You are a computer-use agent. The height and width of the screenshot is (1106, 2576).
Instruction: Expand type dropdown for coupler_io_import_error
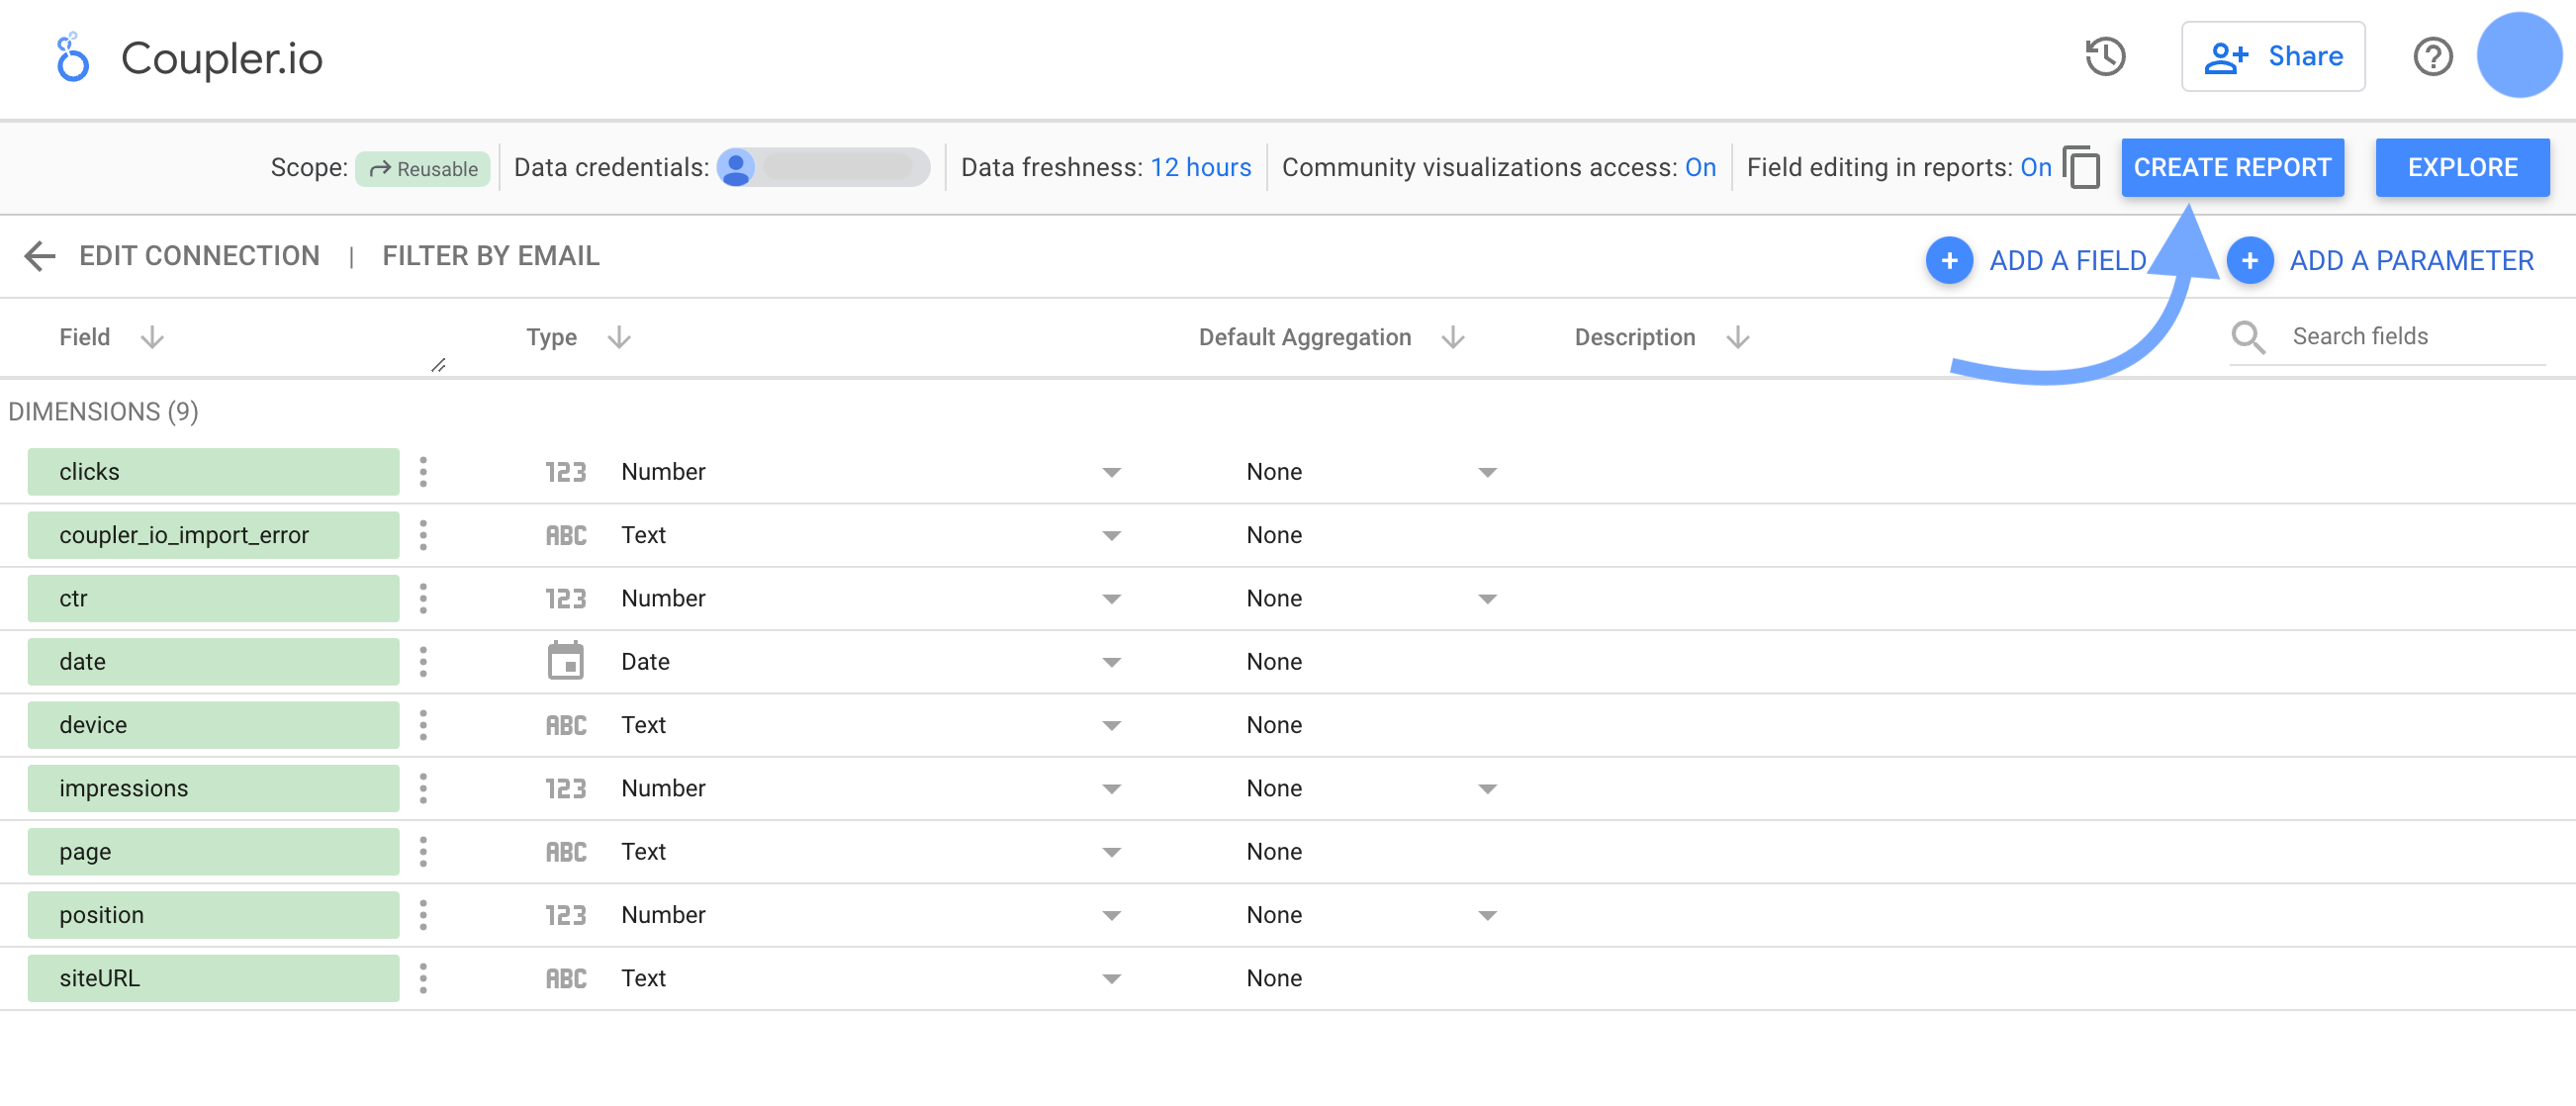click(1111, 536)
